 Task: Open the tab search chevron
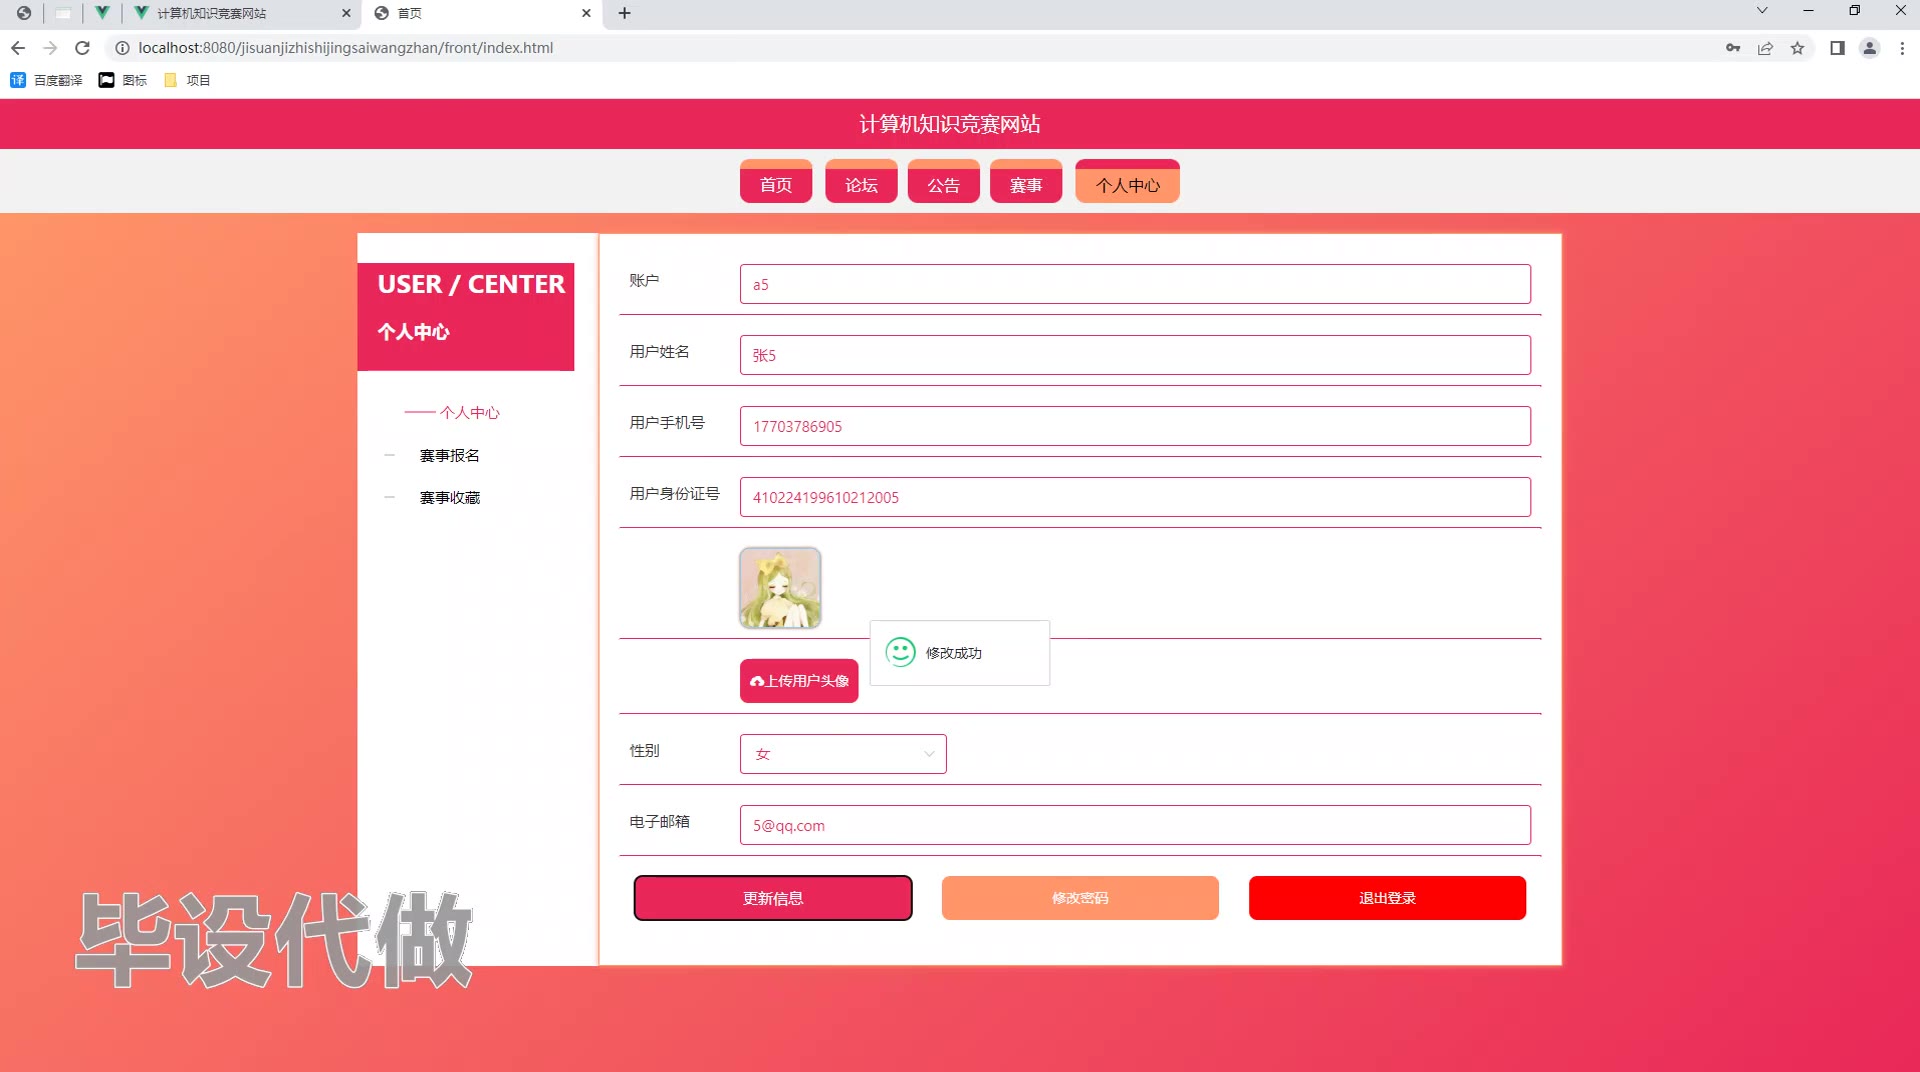1762,11
